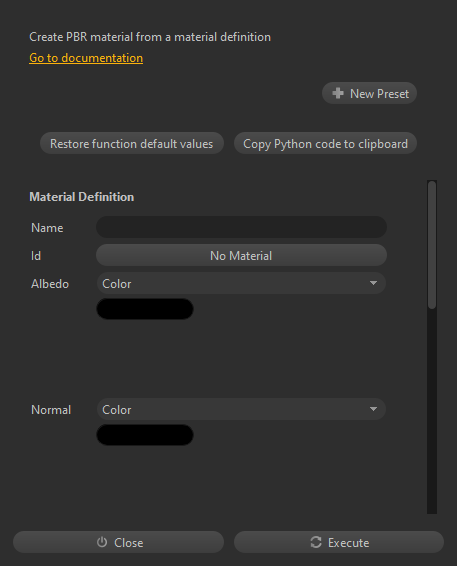The image size is (457, 566).
Task: Copy Python code to clipboard
Action: [325, 143]
